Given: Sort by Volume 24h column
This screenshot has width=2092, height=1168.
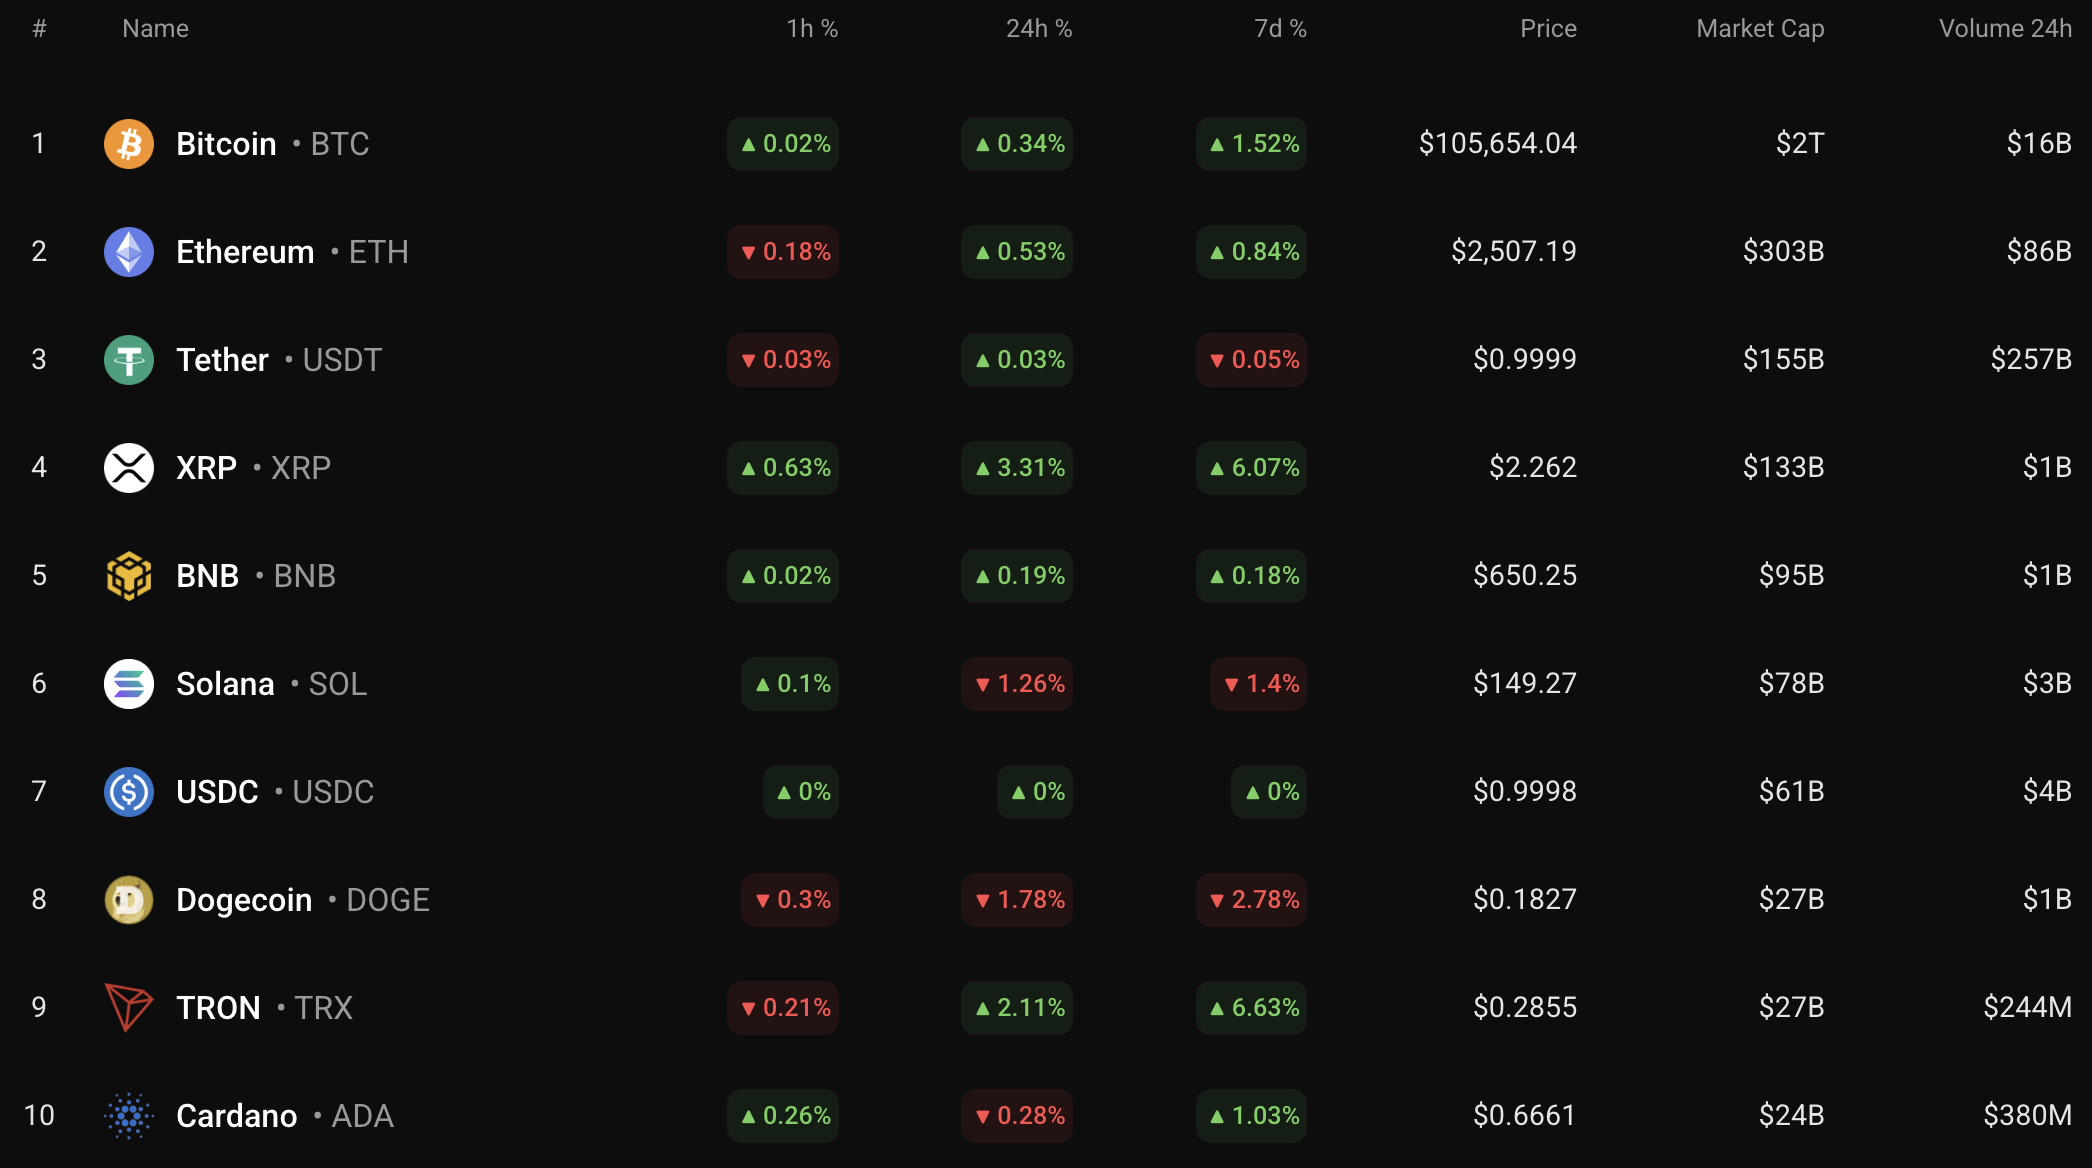Looking at the screenshot, I should pyautogui.click(x=2004, y=28).
